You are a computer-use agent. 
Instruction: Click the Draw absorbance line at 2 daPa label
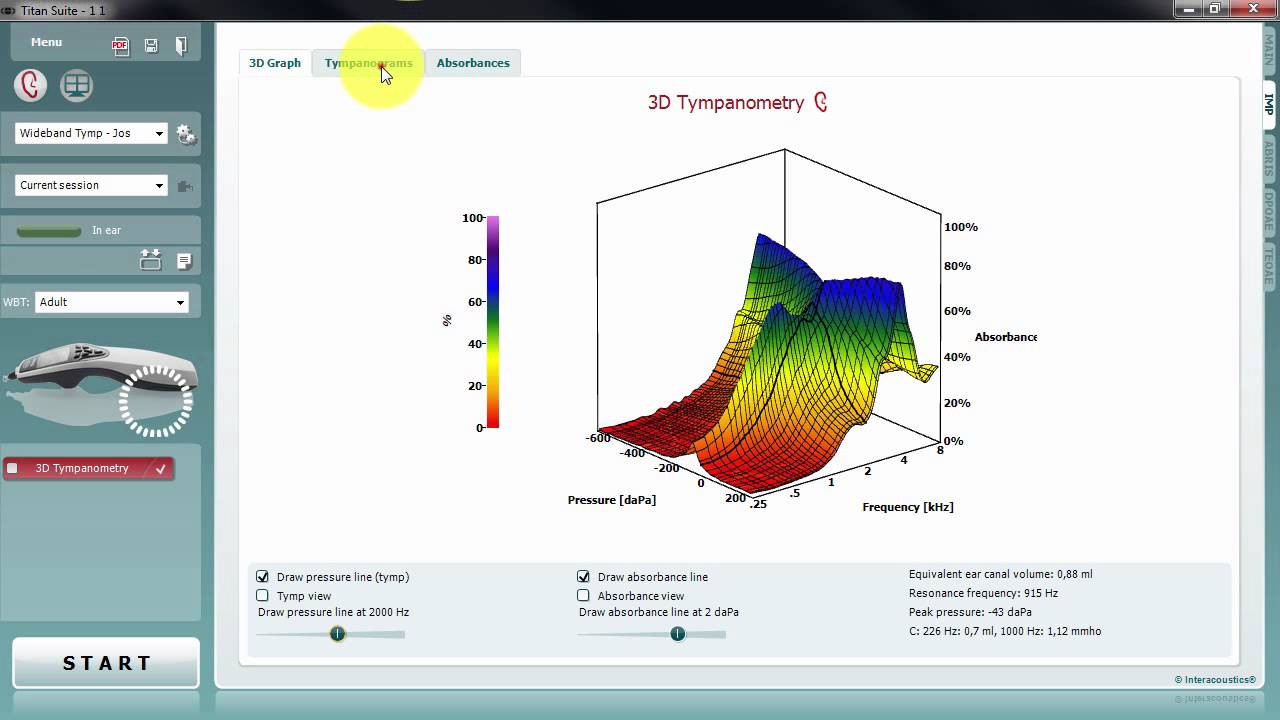point(658,612)
